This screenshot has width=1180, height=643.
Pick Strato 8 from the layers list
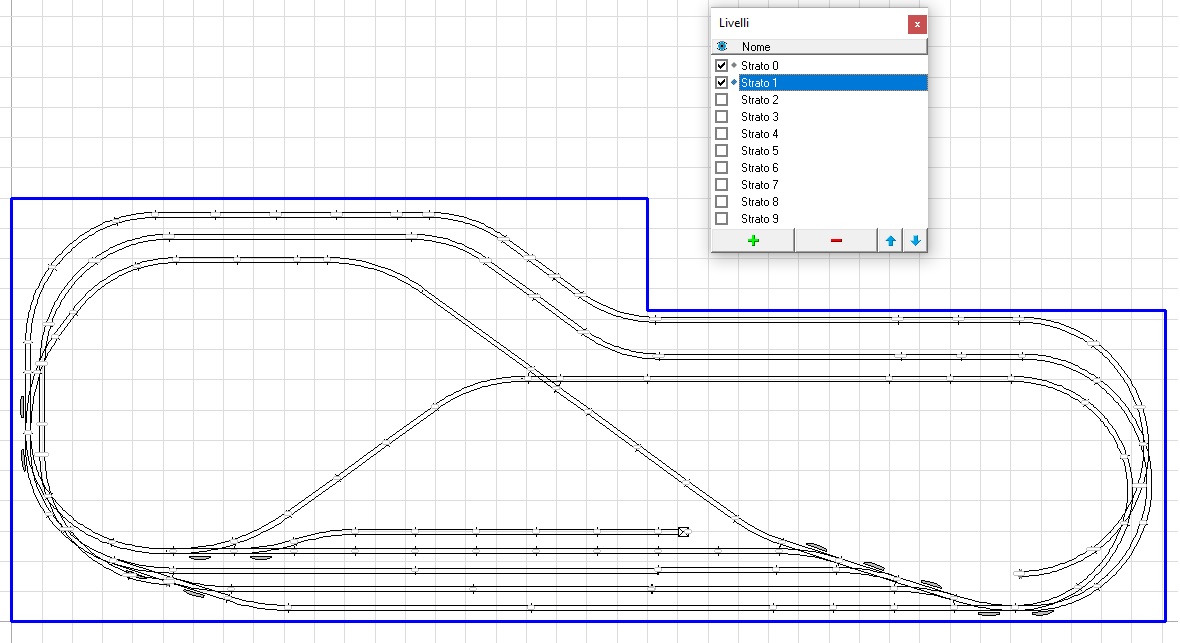pyautogui.click(x=760, y=202)
